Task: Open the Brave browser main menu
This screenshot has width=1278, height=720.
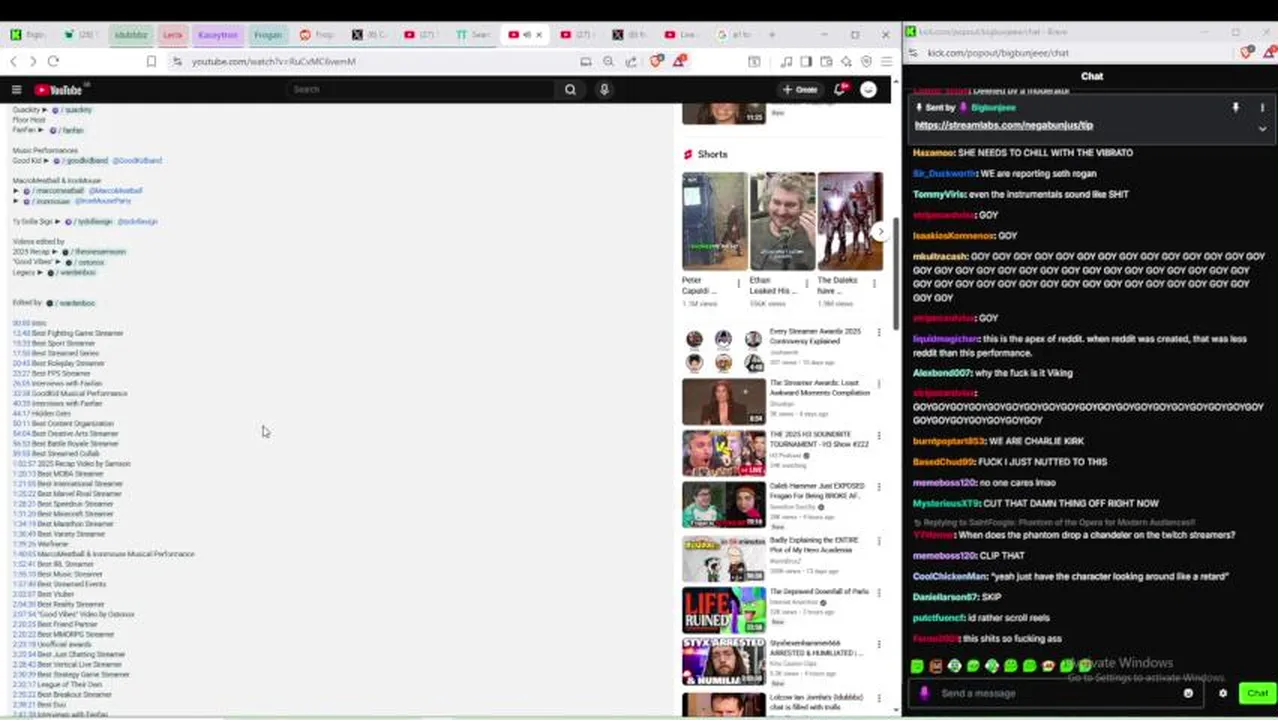Action: click(886, 61)
